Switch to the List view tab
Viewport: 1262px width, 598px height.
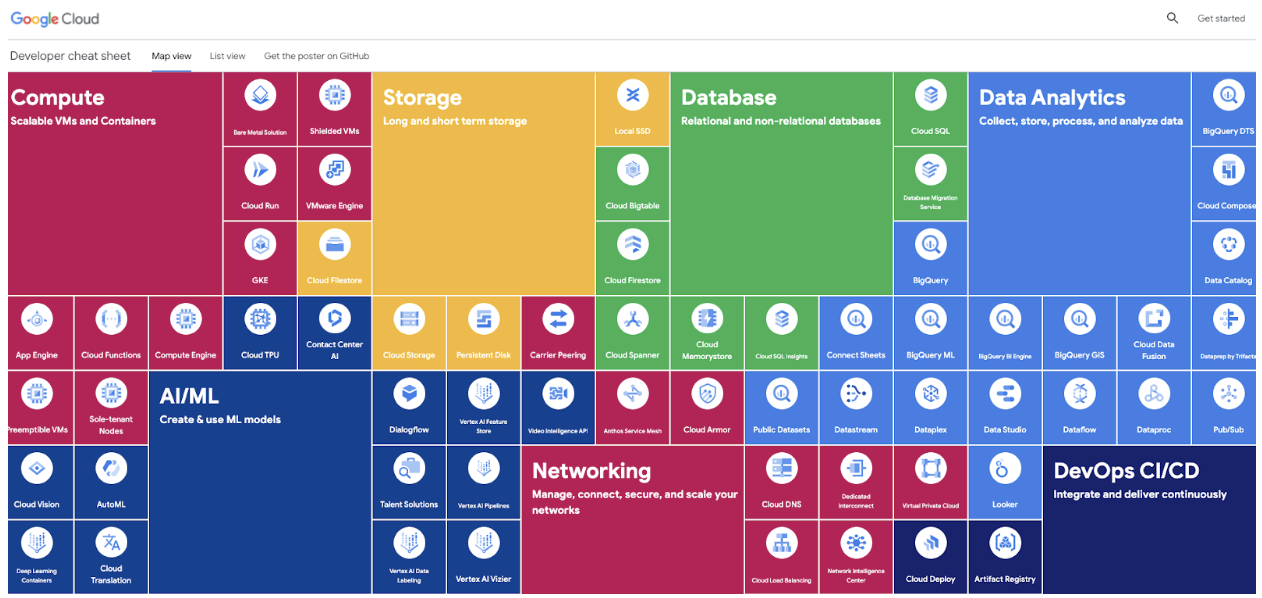[x=227, y=56]
